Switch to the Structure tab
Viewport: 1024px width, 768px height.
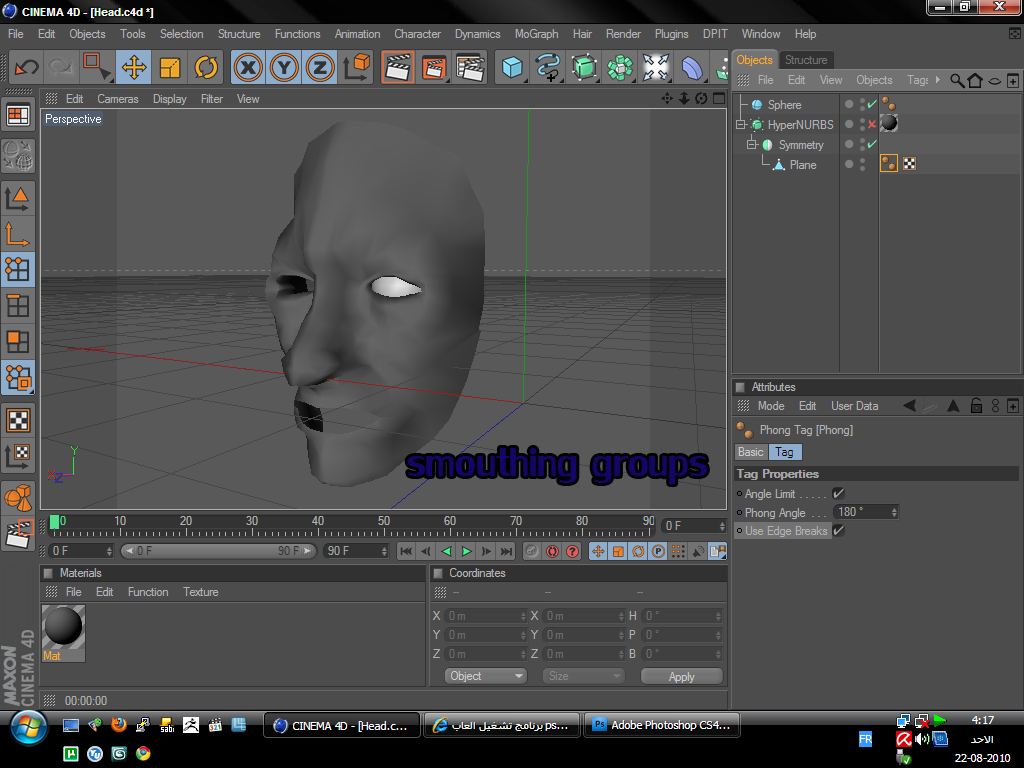(805, 60)
